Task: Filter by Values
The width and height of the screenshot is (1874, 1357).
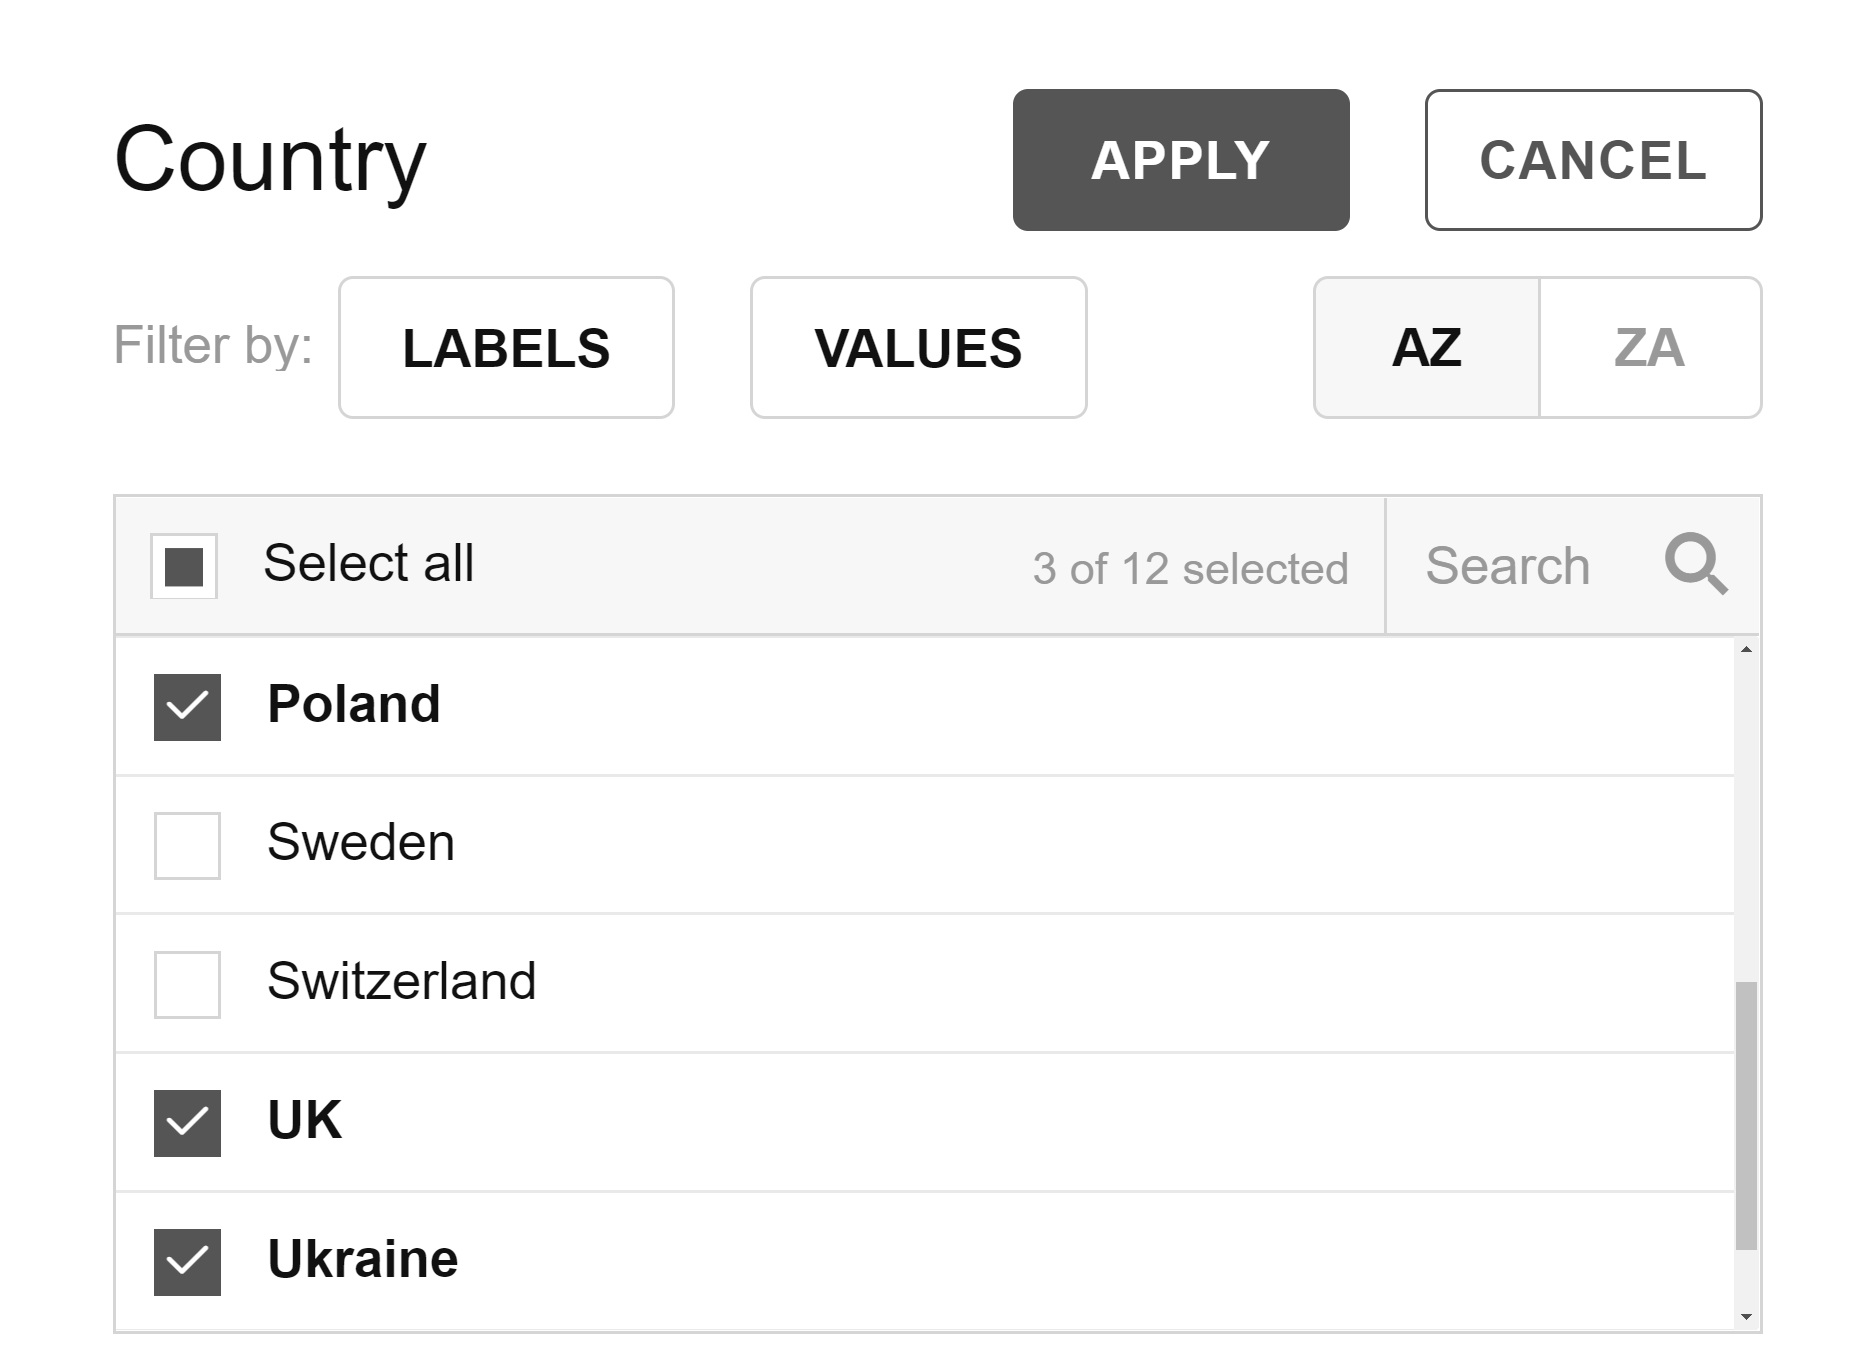Action: (x=918, y=348)
